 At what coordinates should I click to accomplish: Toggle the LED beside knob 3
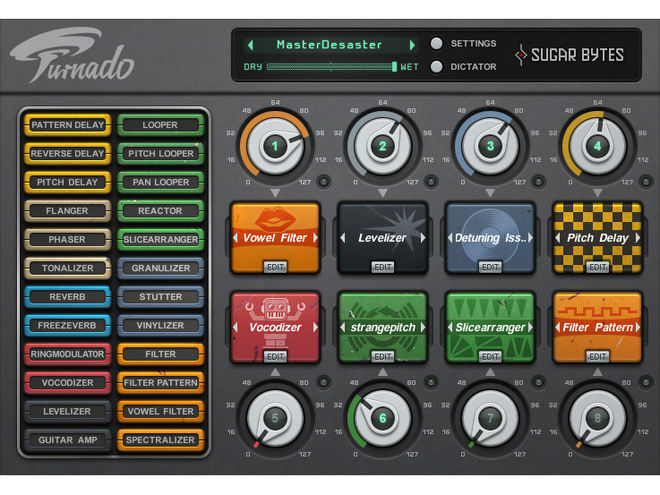[538, 181]
